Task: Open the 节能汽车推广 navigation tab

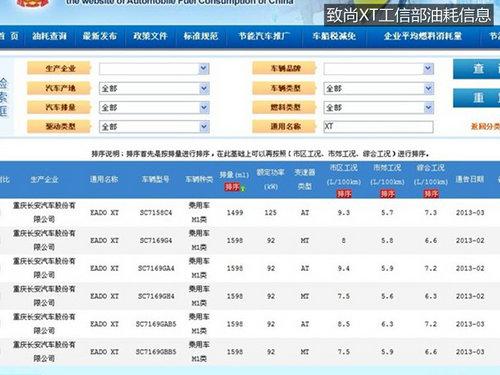Action: (264, 36)
